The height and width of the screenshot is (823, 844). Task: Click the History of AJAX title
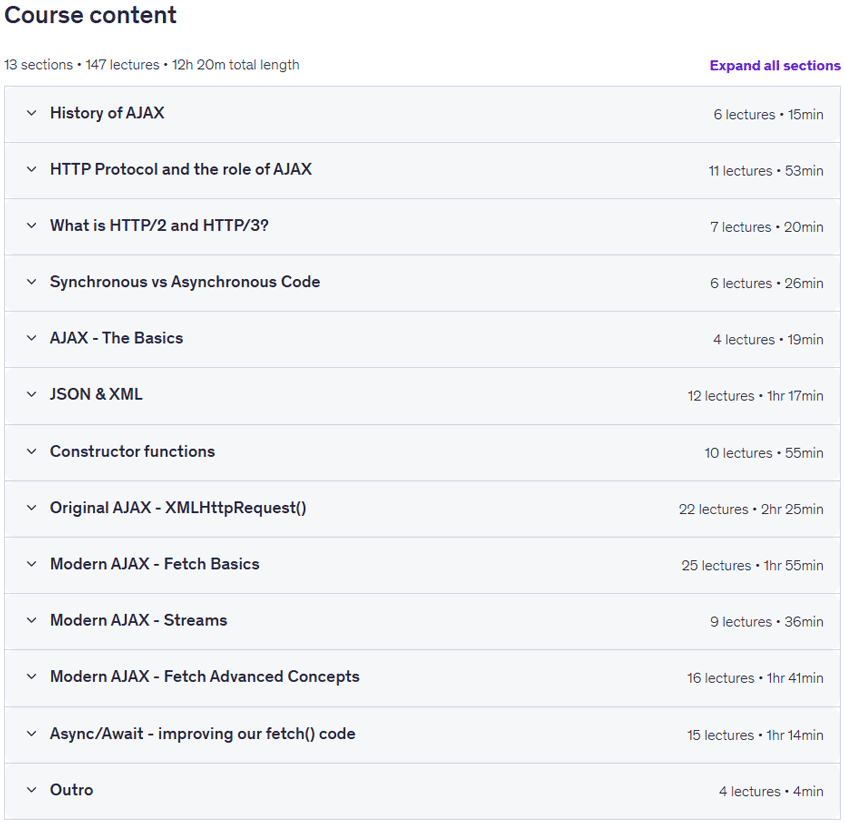107,113
